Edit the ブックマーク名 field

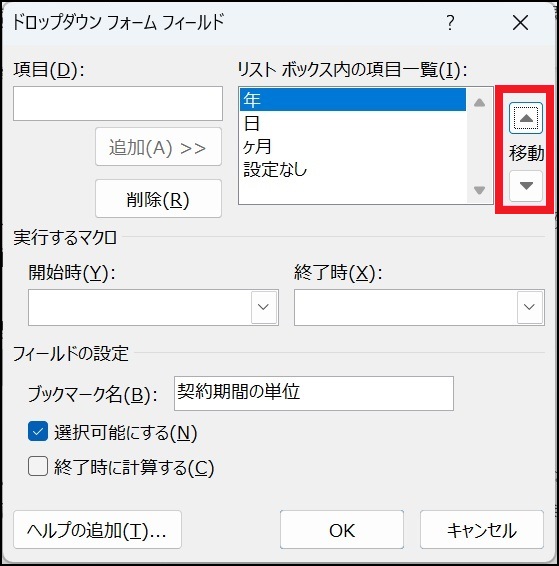(x=314, y=393)
